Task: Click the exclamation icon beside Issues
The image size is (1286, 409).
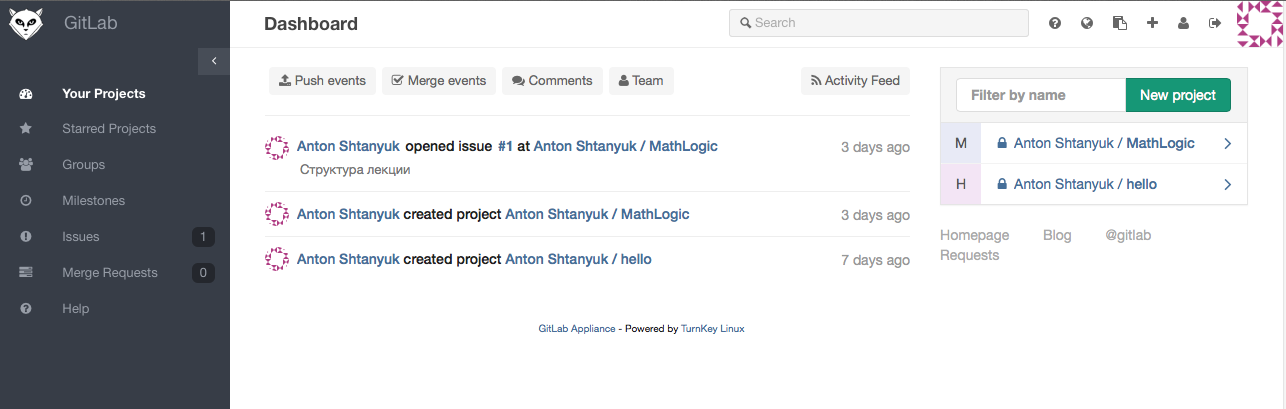Action: point(26,236)
